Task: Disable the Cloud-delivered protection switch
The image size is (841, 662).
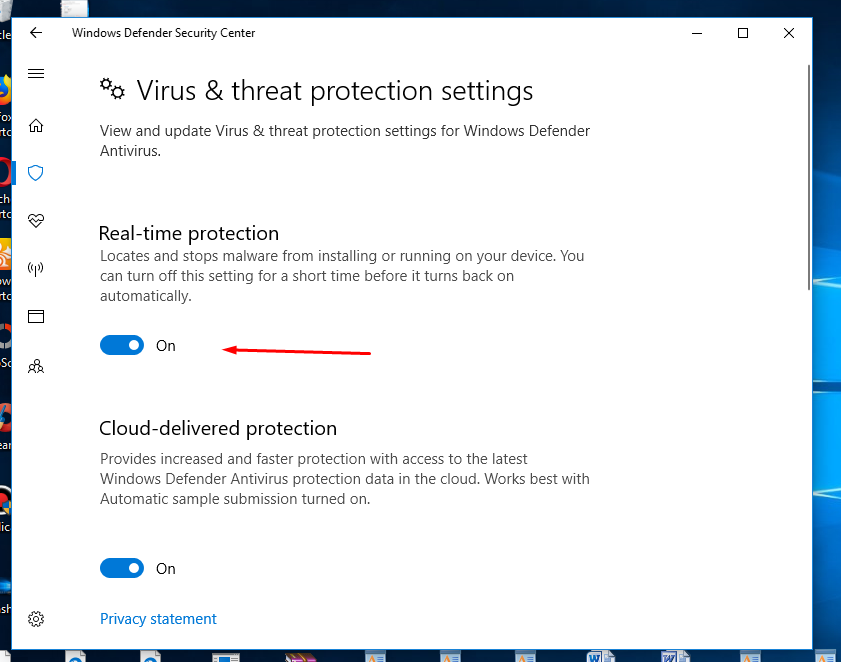Action: point(122,569)
